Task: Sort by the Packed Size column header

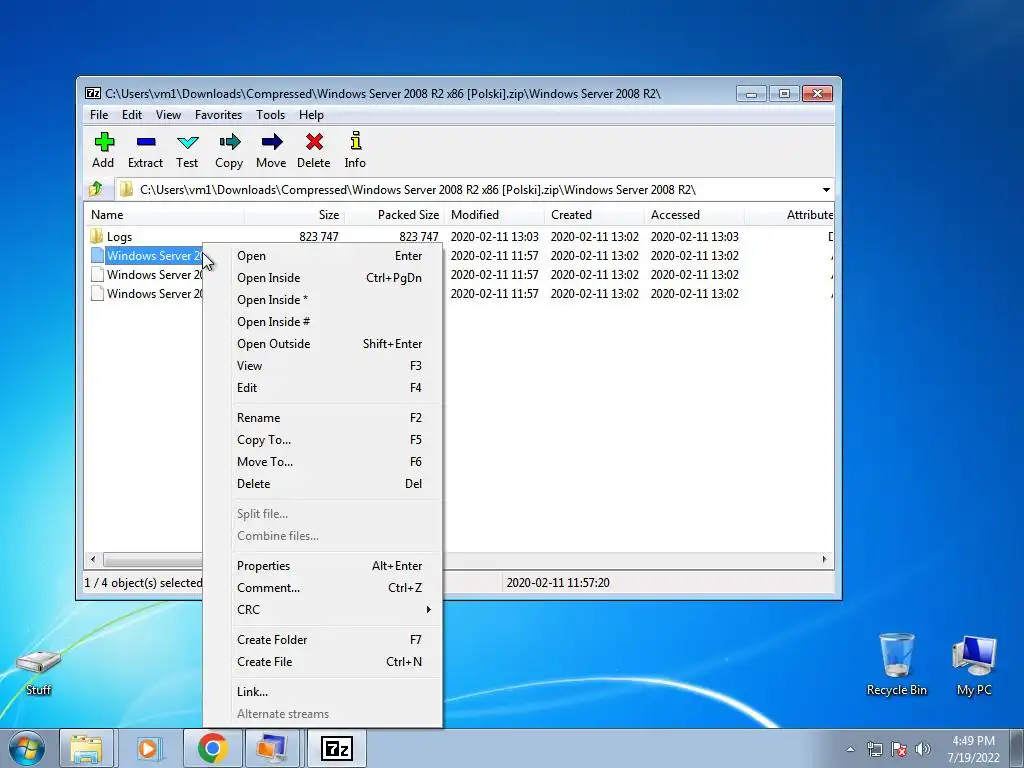Action: (x=394, y=215)
